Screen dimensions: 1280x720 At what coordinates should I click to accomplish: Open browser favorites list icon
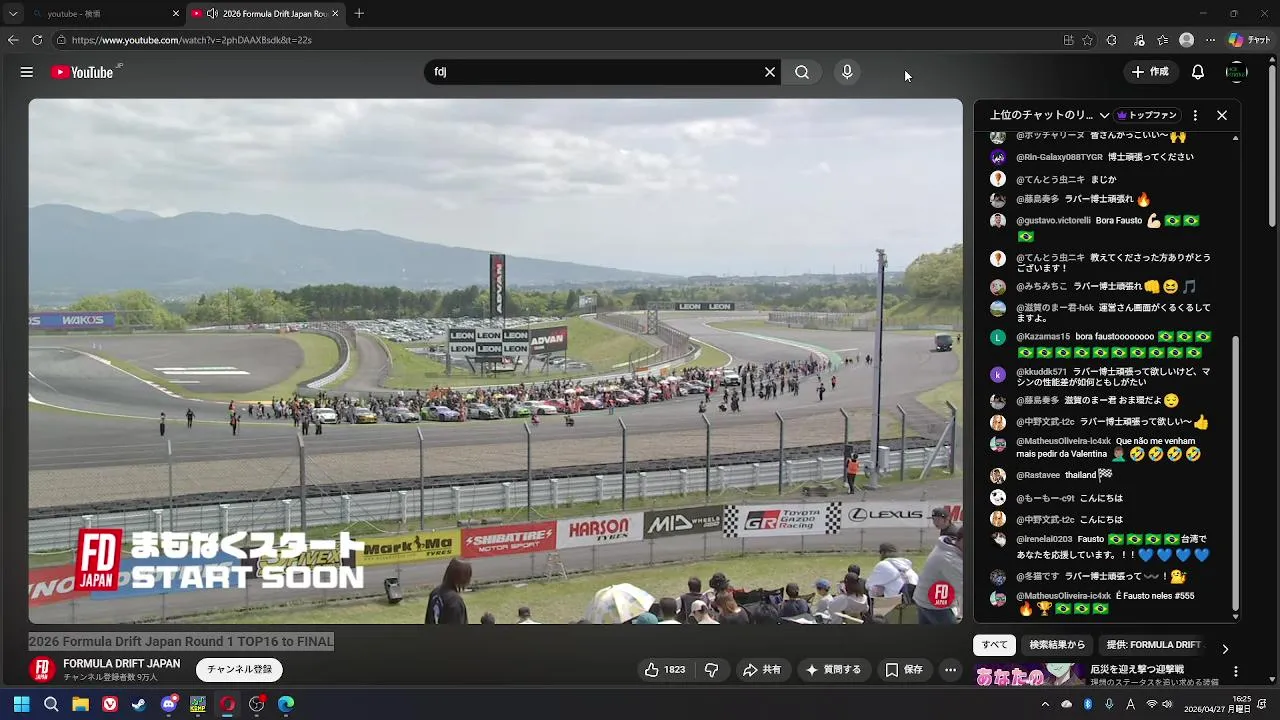pyautogui.click(x=1162, y=40)
